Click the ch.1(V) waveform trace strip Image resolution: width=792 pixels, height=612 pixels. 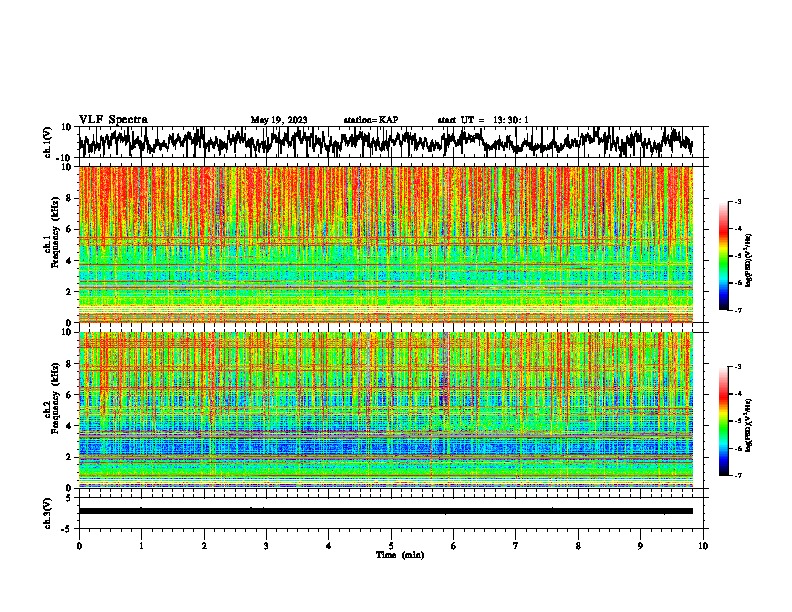385,142
